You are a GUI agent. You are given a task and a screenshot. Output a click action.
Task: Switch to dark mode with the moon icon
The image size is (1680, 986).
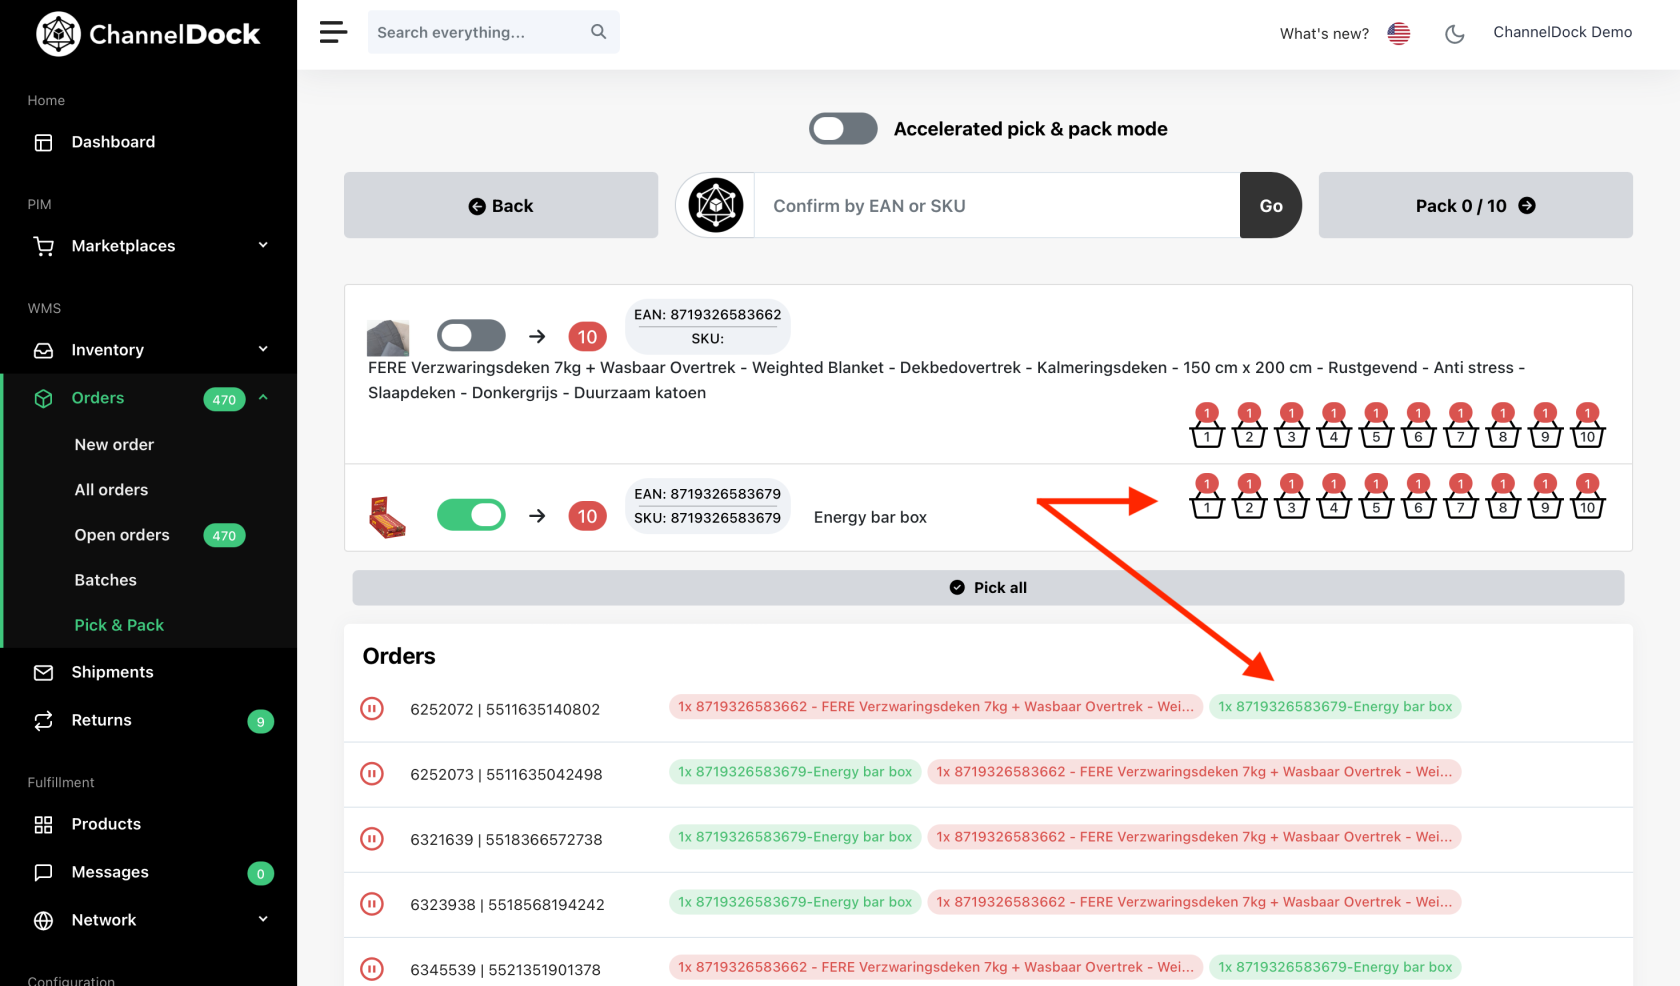point(1454,34)
